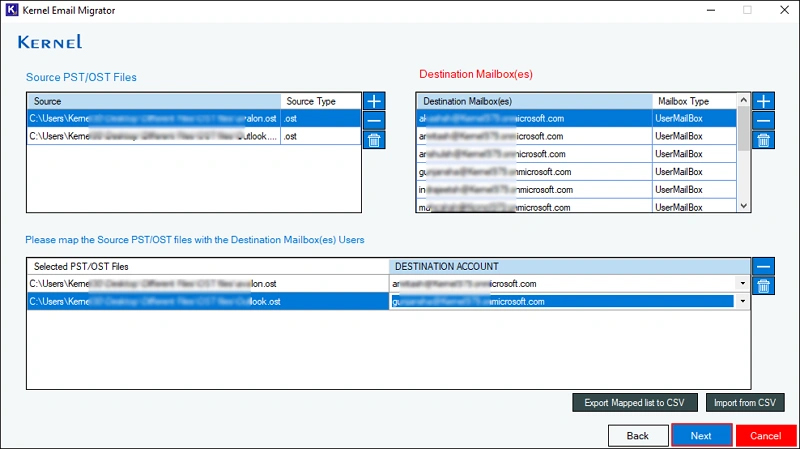Open destination account dropdown for first mapping row
Screen dimensions: 800x449
742,284
